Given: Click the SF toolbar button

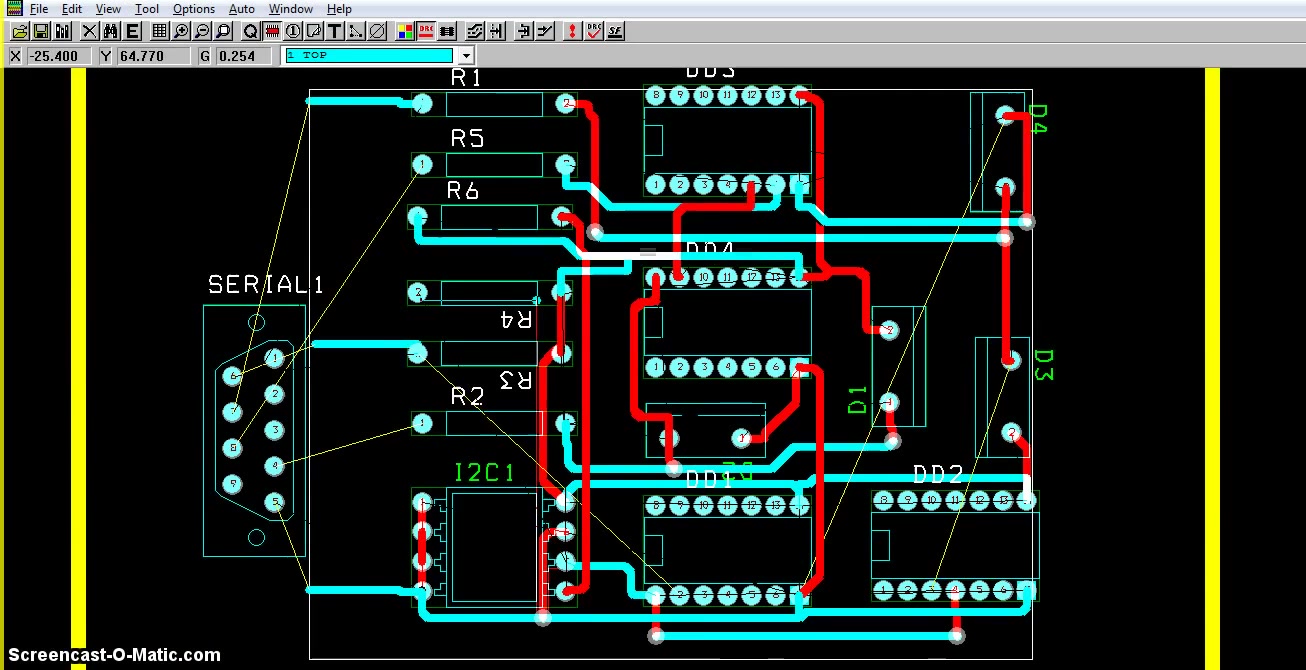Looking at the screenshot, I should (615, 31).
